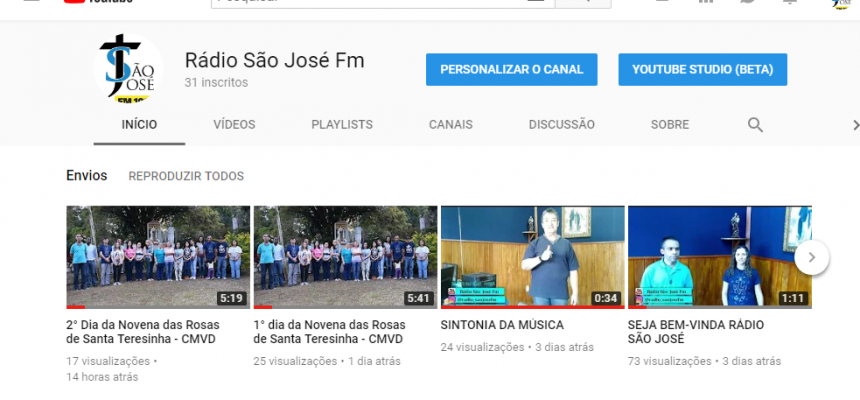Click REPRODUZIR TODOS link

coord(186,176)
